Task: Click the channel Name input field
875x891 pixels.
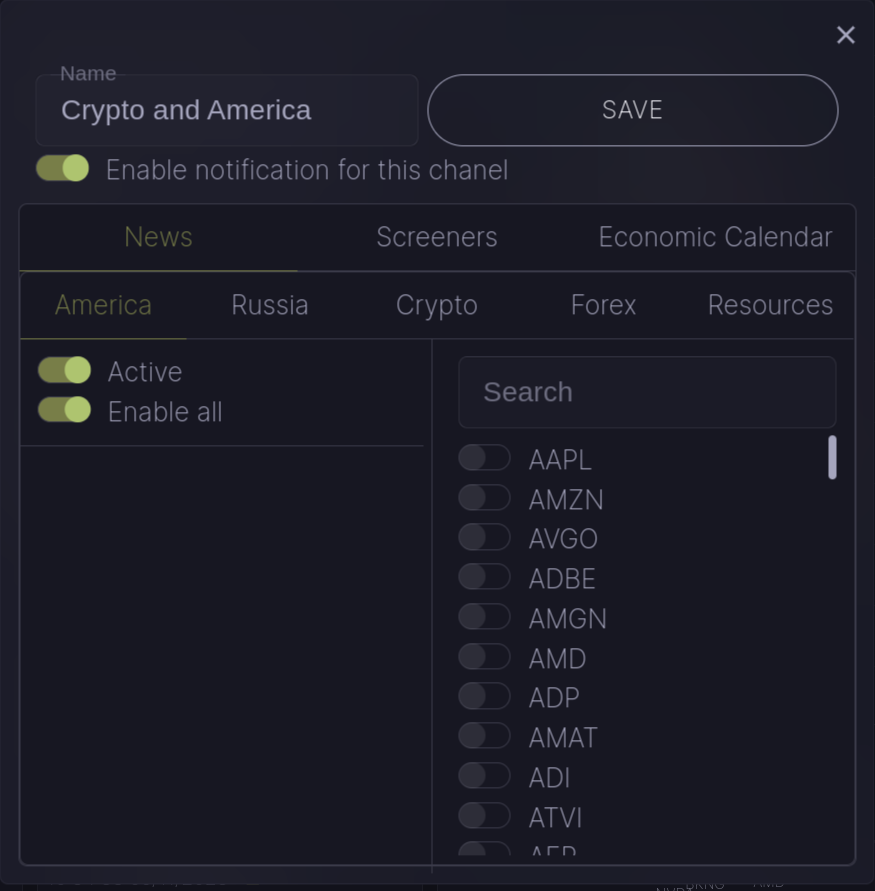Action: [227, 111]
